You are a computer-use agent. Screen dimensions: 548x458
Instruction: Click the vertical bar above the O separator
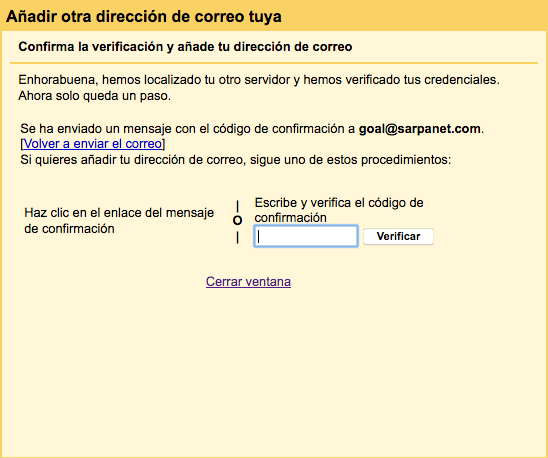point(237,206)
